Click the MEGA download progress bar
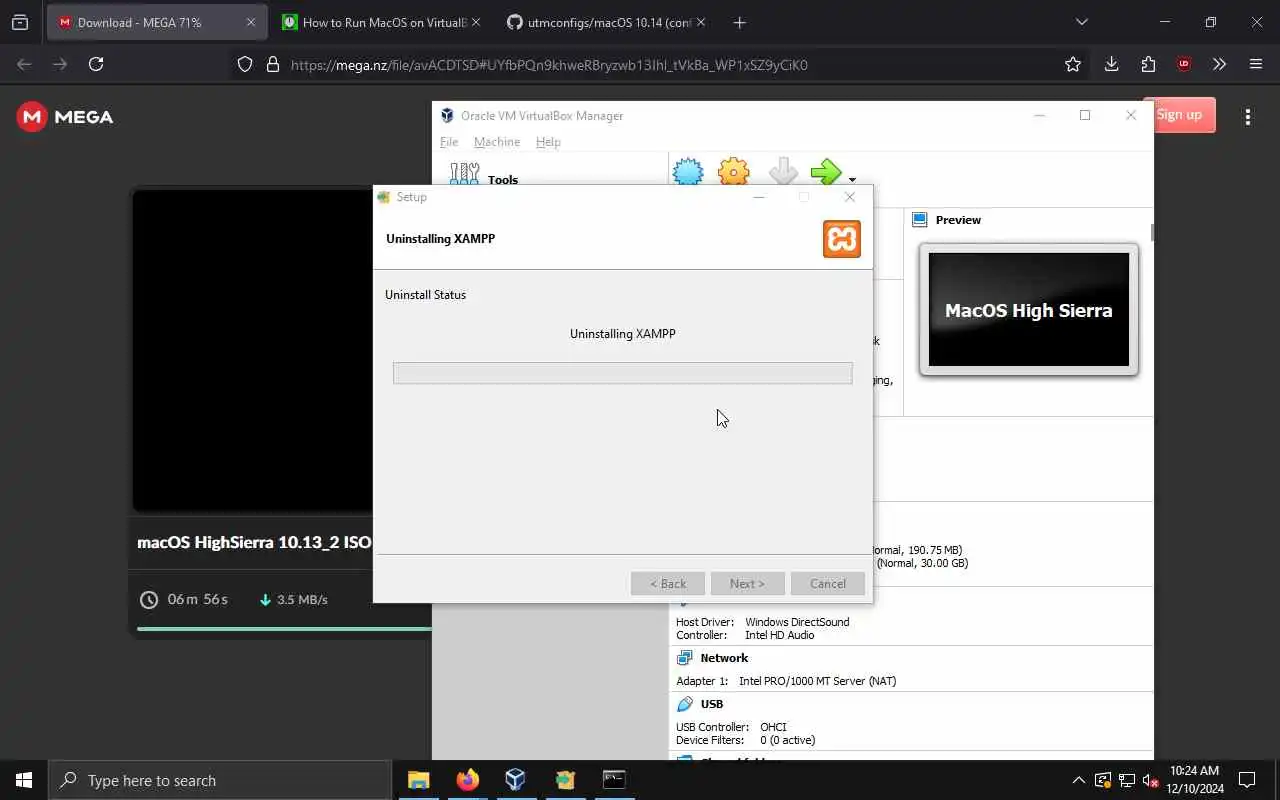The width and height of the screenshot is (1280, 800). 284,629
